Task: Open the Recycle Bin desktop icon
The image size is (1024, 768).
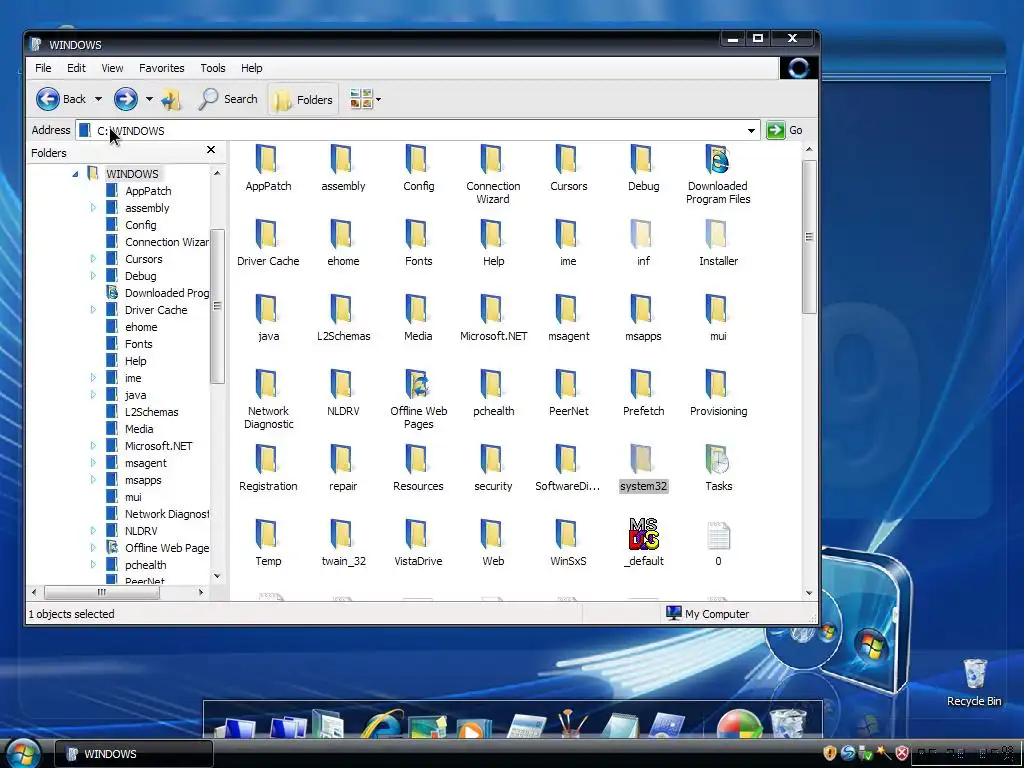Action: coord(974,682)
